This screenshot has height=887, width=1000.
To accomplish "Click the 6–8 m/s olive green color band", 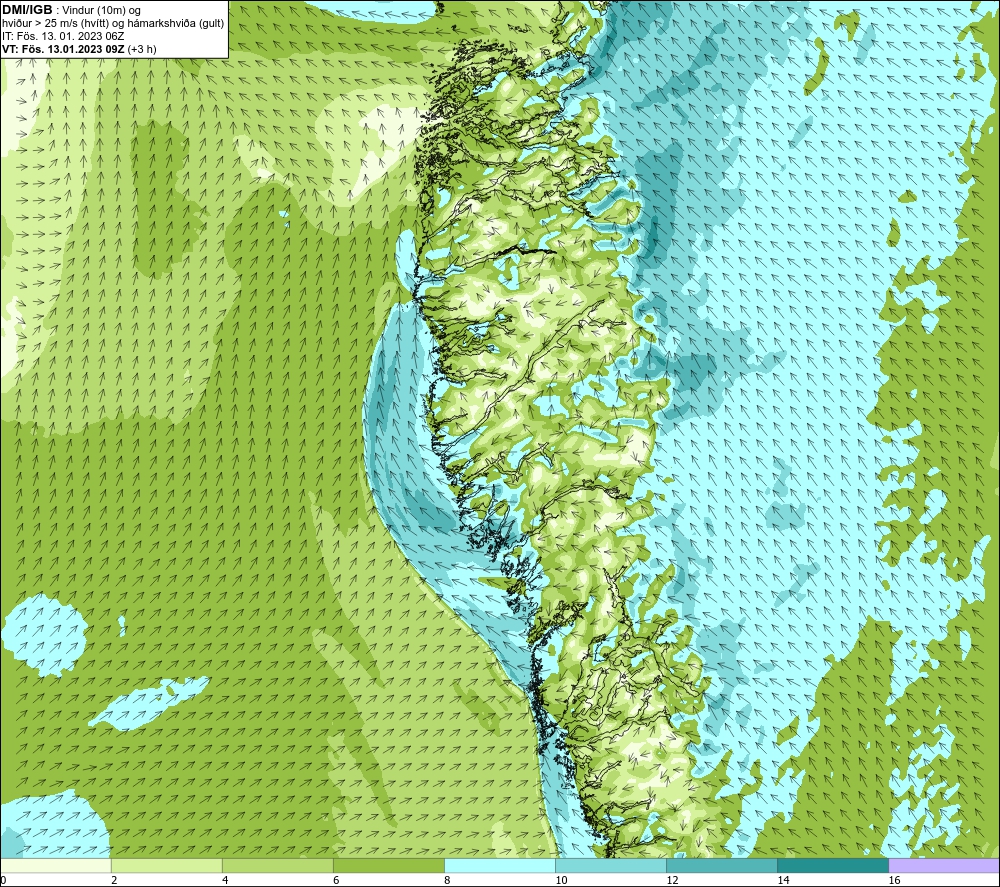I will [x=388, y=865].
